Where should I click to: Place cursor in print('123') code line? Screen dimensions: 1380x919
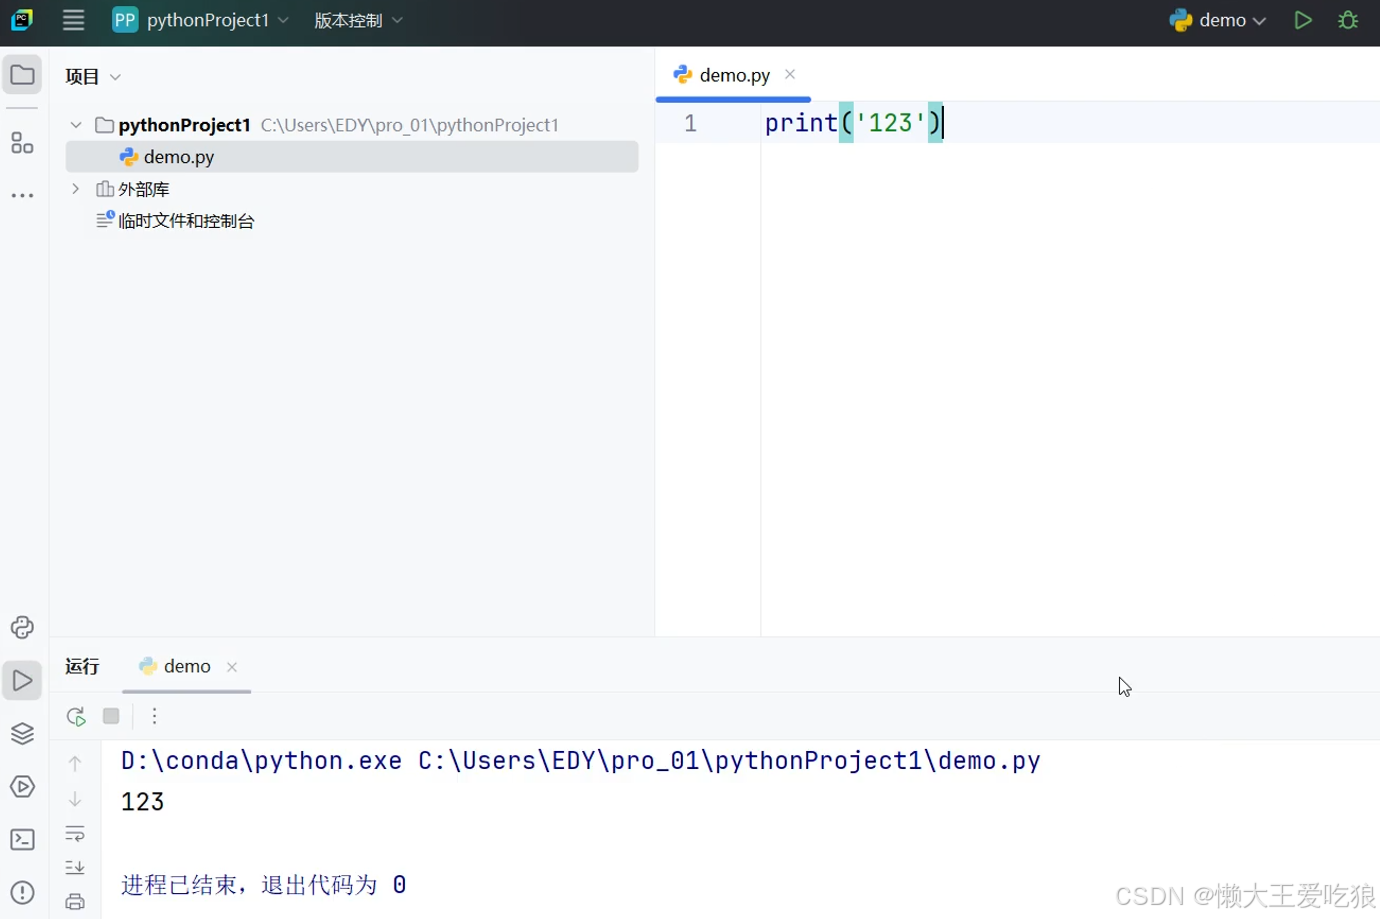point(853,123)
